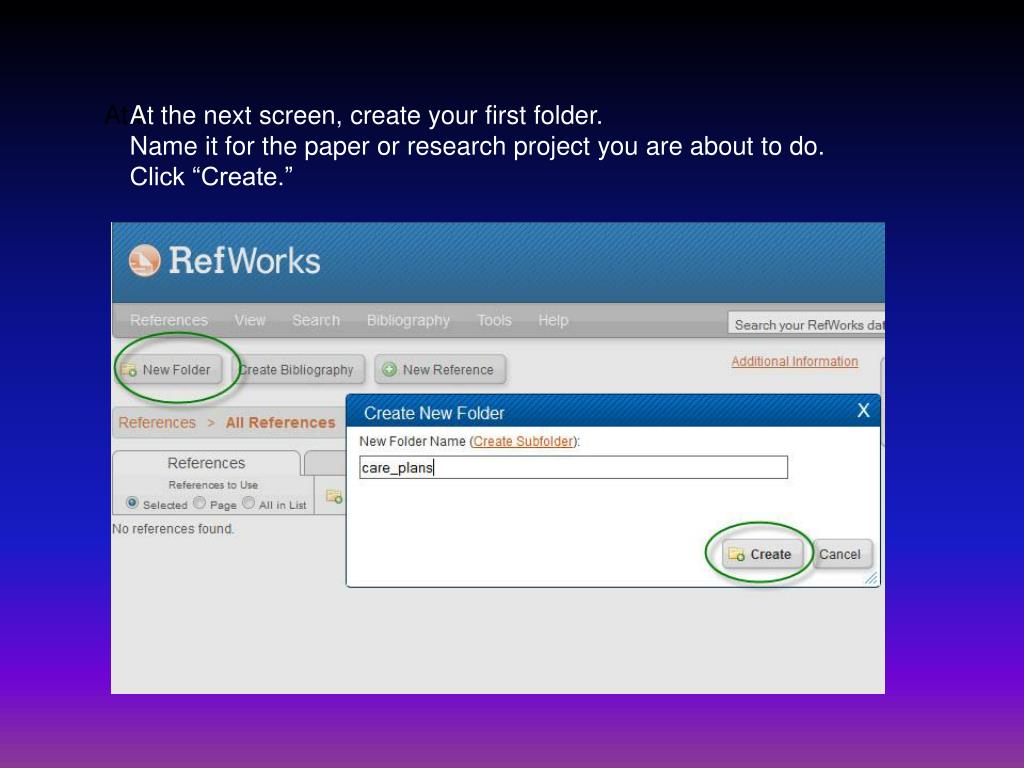Open the Search menu
Image resolution: width=1024 pixels, height=768 pixels.
315,321
